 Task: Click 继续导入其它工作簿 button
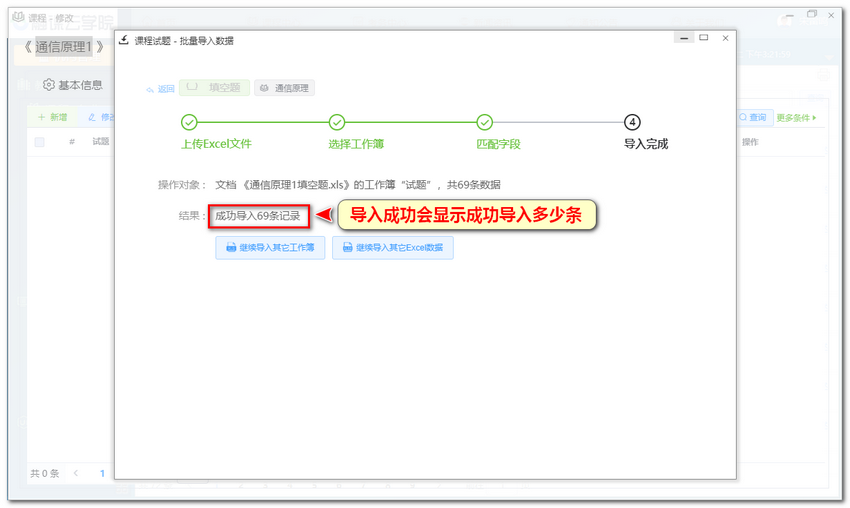click(x=270, y=248)
